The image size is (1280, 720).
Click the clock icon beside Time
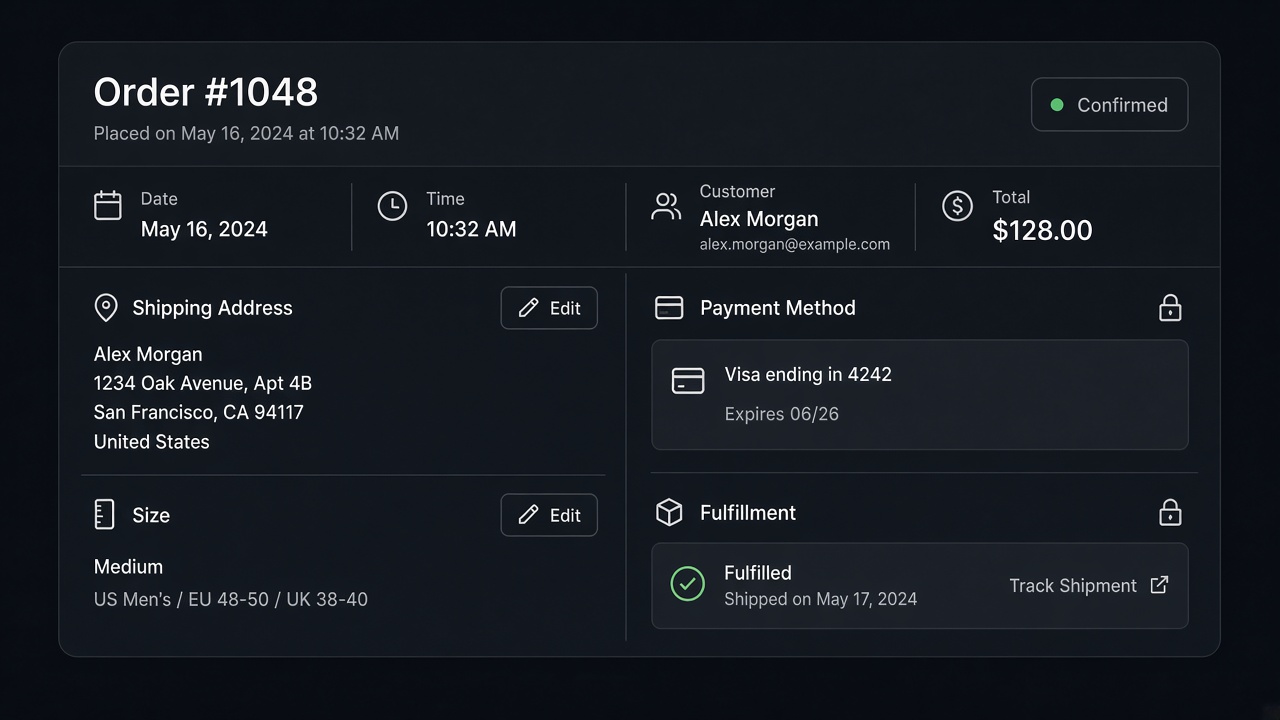(392, 206)
